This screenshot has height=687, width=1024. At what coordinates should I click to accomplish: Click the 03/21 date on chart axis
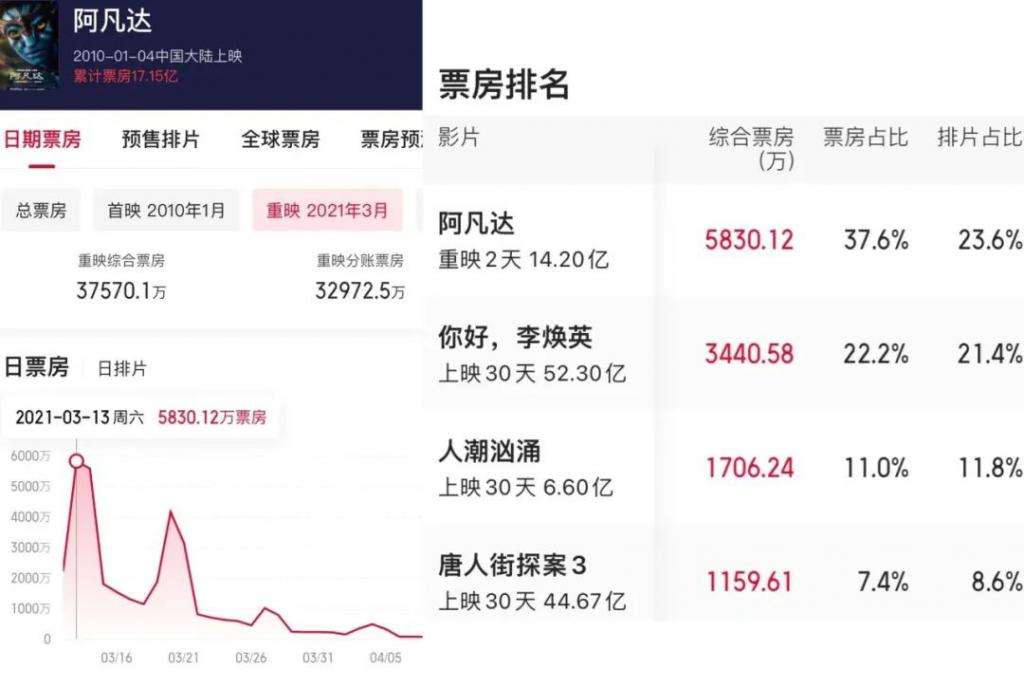(x=183, y=658)
